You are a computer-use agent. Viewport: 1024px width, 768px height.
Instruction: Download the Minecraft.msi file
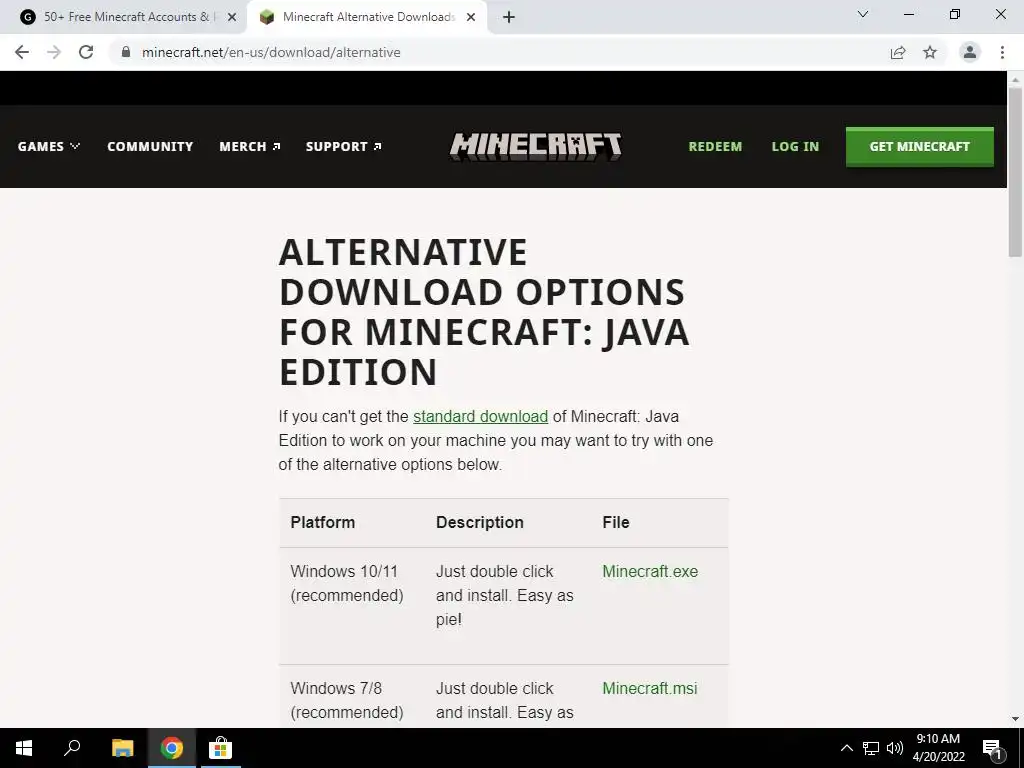pos(650,688)
